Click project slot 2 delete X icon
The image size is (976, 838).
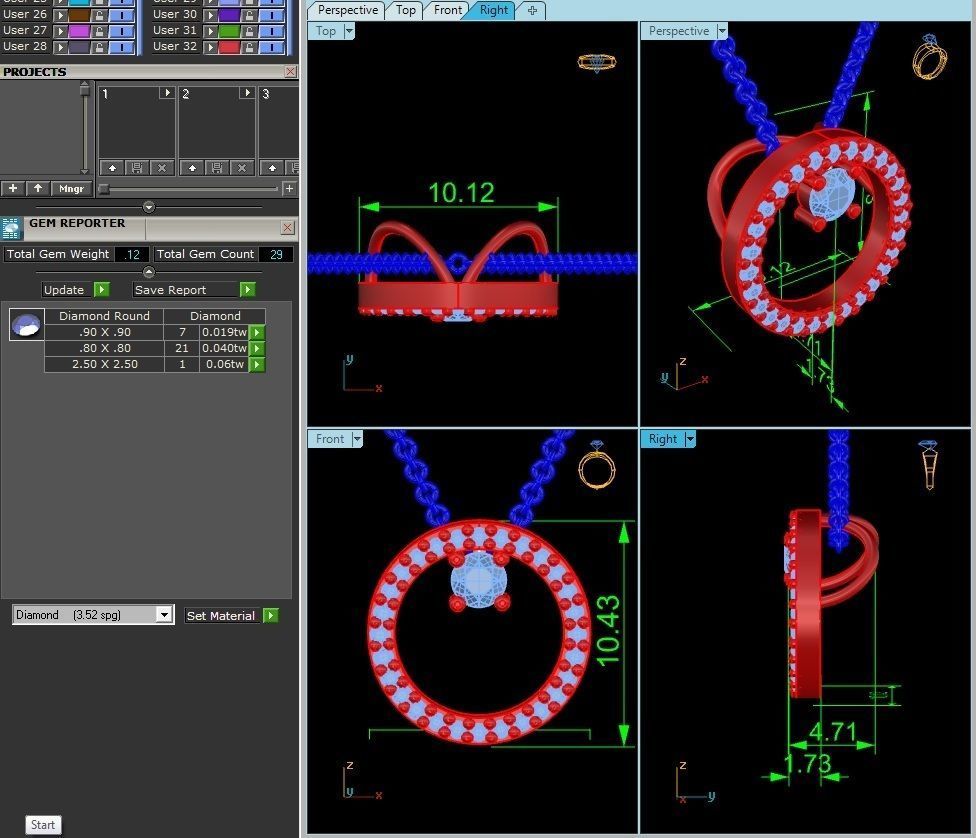(x=242, y=167)
